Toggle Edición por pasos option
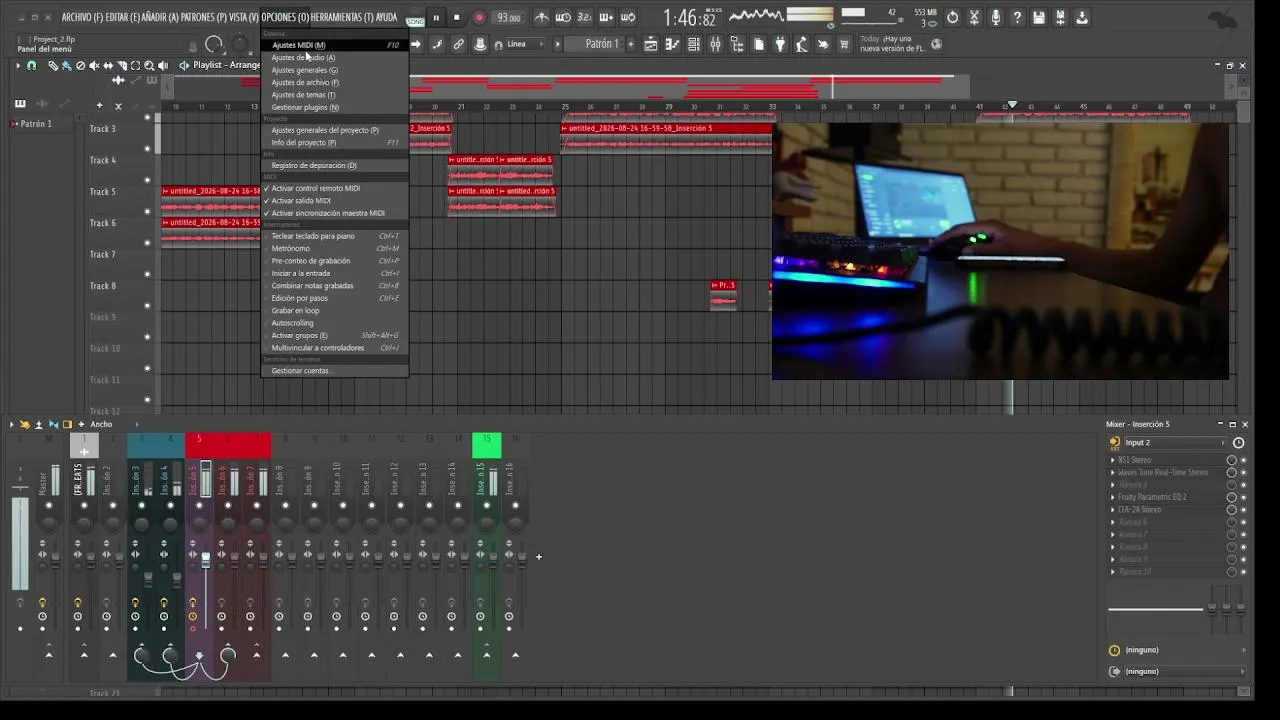 [335, 298]
